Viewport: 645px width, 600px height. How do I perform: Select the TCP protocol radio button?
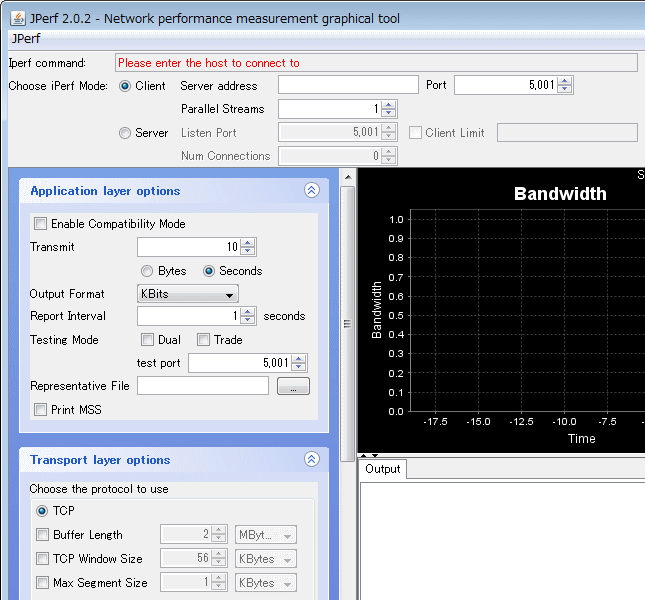coord(42,511)
